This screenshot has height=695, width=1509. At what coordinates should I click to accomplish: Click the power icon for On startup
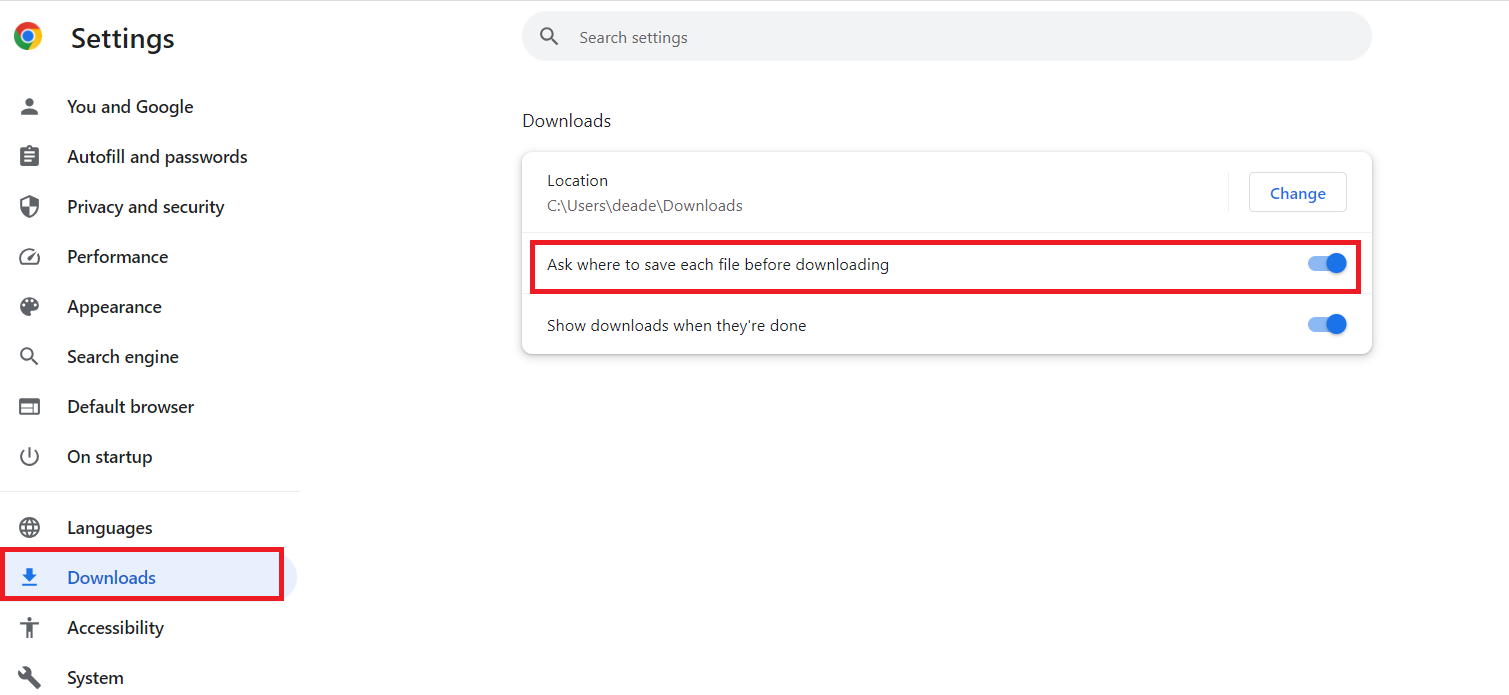point(30,457)
